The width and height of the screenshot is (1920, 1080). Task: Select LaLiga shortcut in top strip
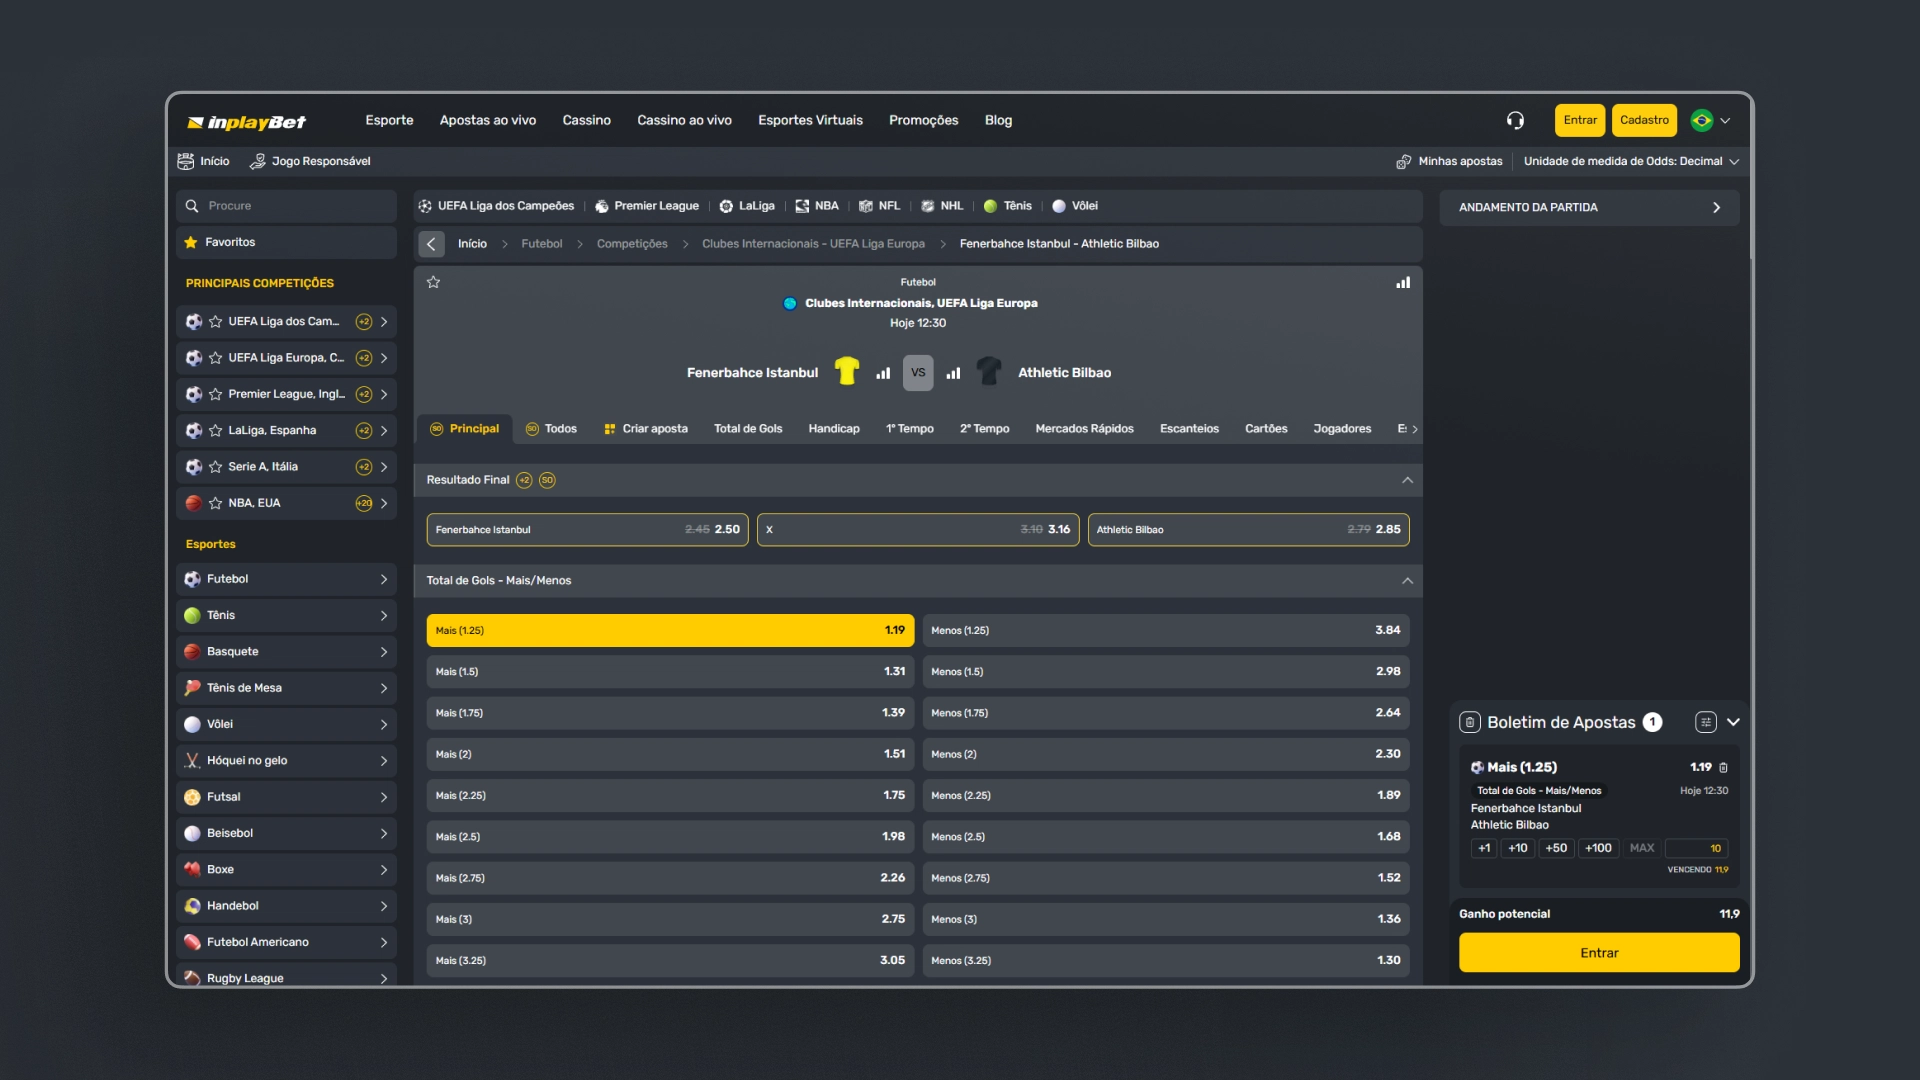pos(747,206)
